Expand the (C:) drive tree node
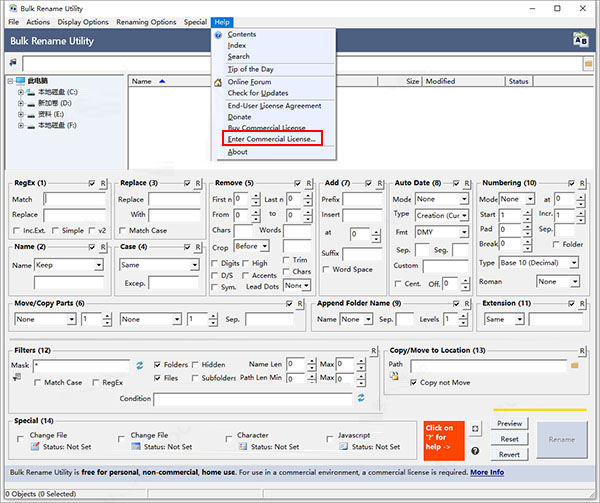The width and height of the screenshot is (600, 503). point(21,92)
